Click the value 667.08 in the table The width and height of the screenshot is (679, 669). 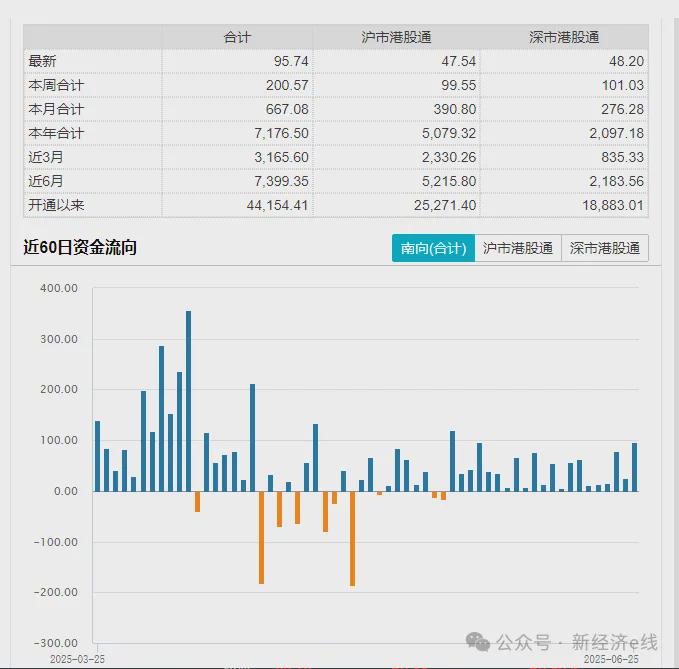(x=287, y=110)
